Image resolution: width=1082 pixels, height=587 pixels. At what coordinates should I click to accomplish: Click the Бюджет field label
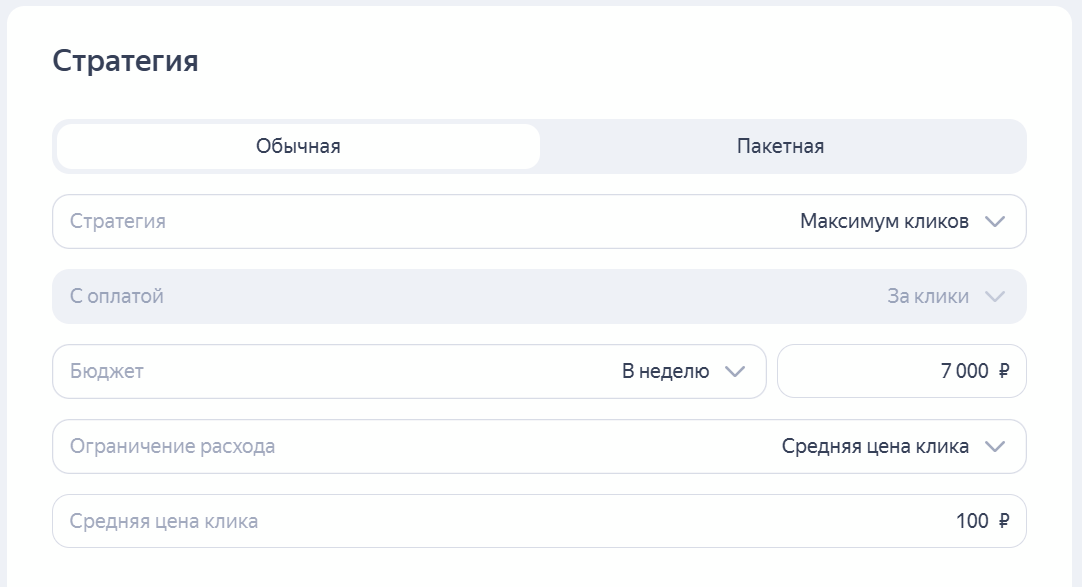coord(107,372)
